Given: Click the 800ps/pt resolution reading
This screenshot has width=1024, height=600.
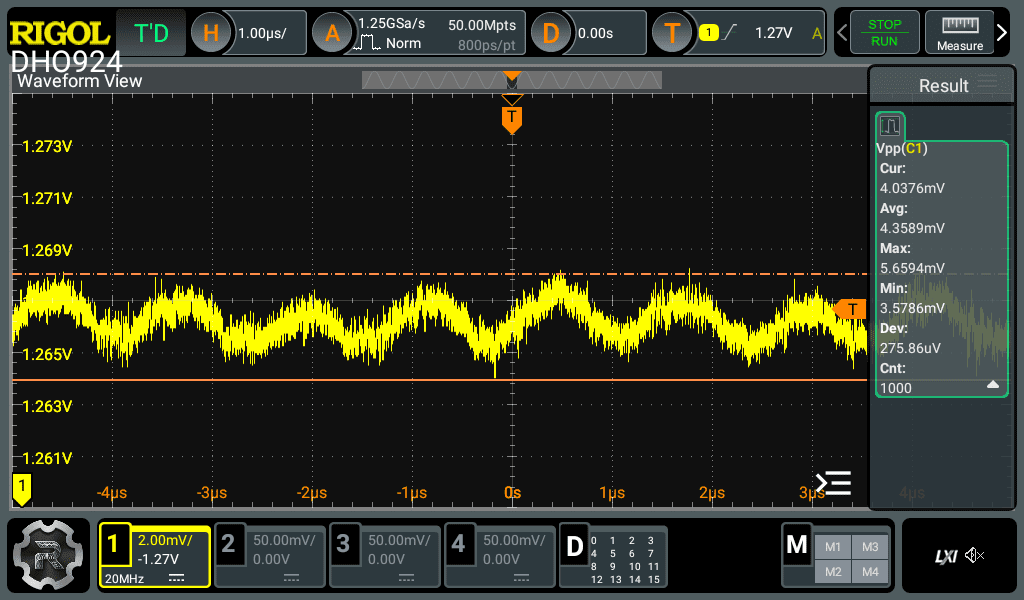Looking at the screenshot, I should coord(487,45).
